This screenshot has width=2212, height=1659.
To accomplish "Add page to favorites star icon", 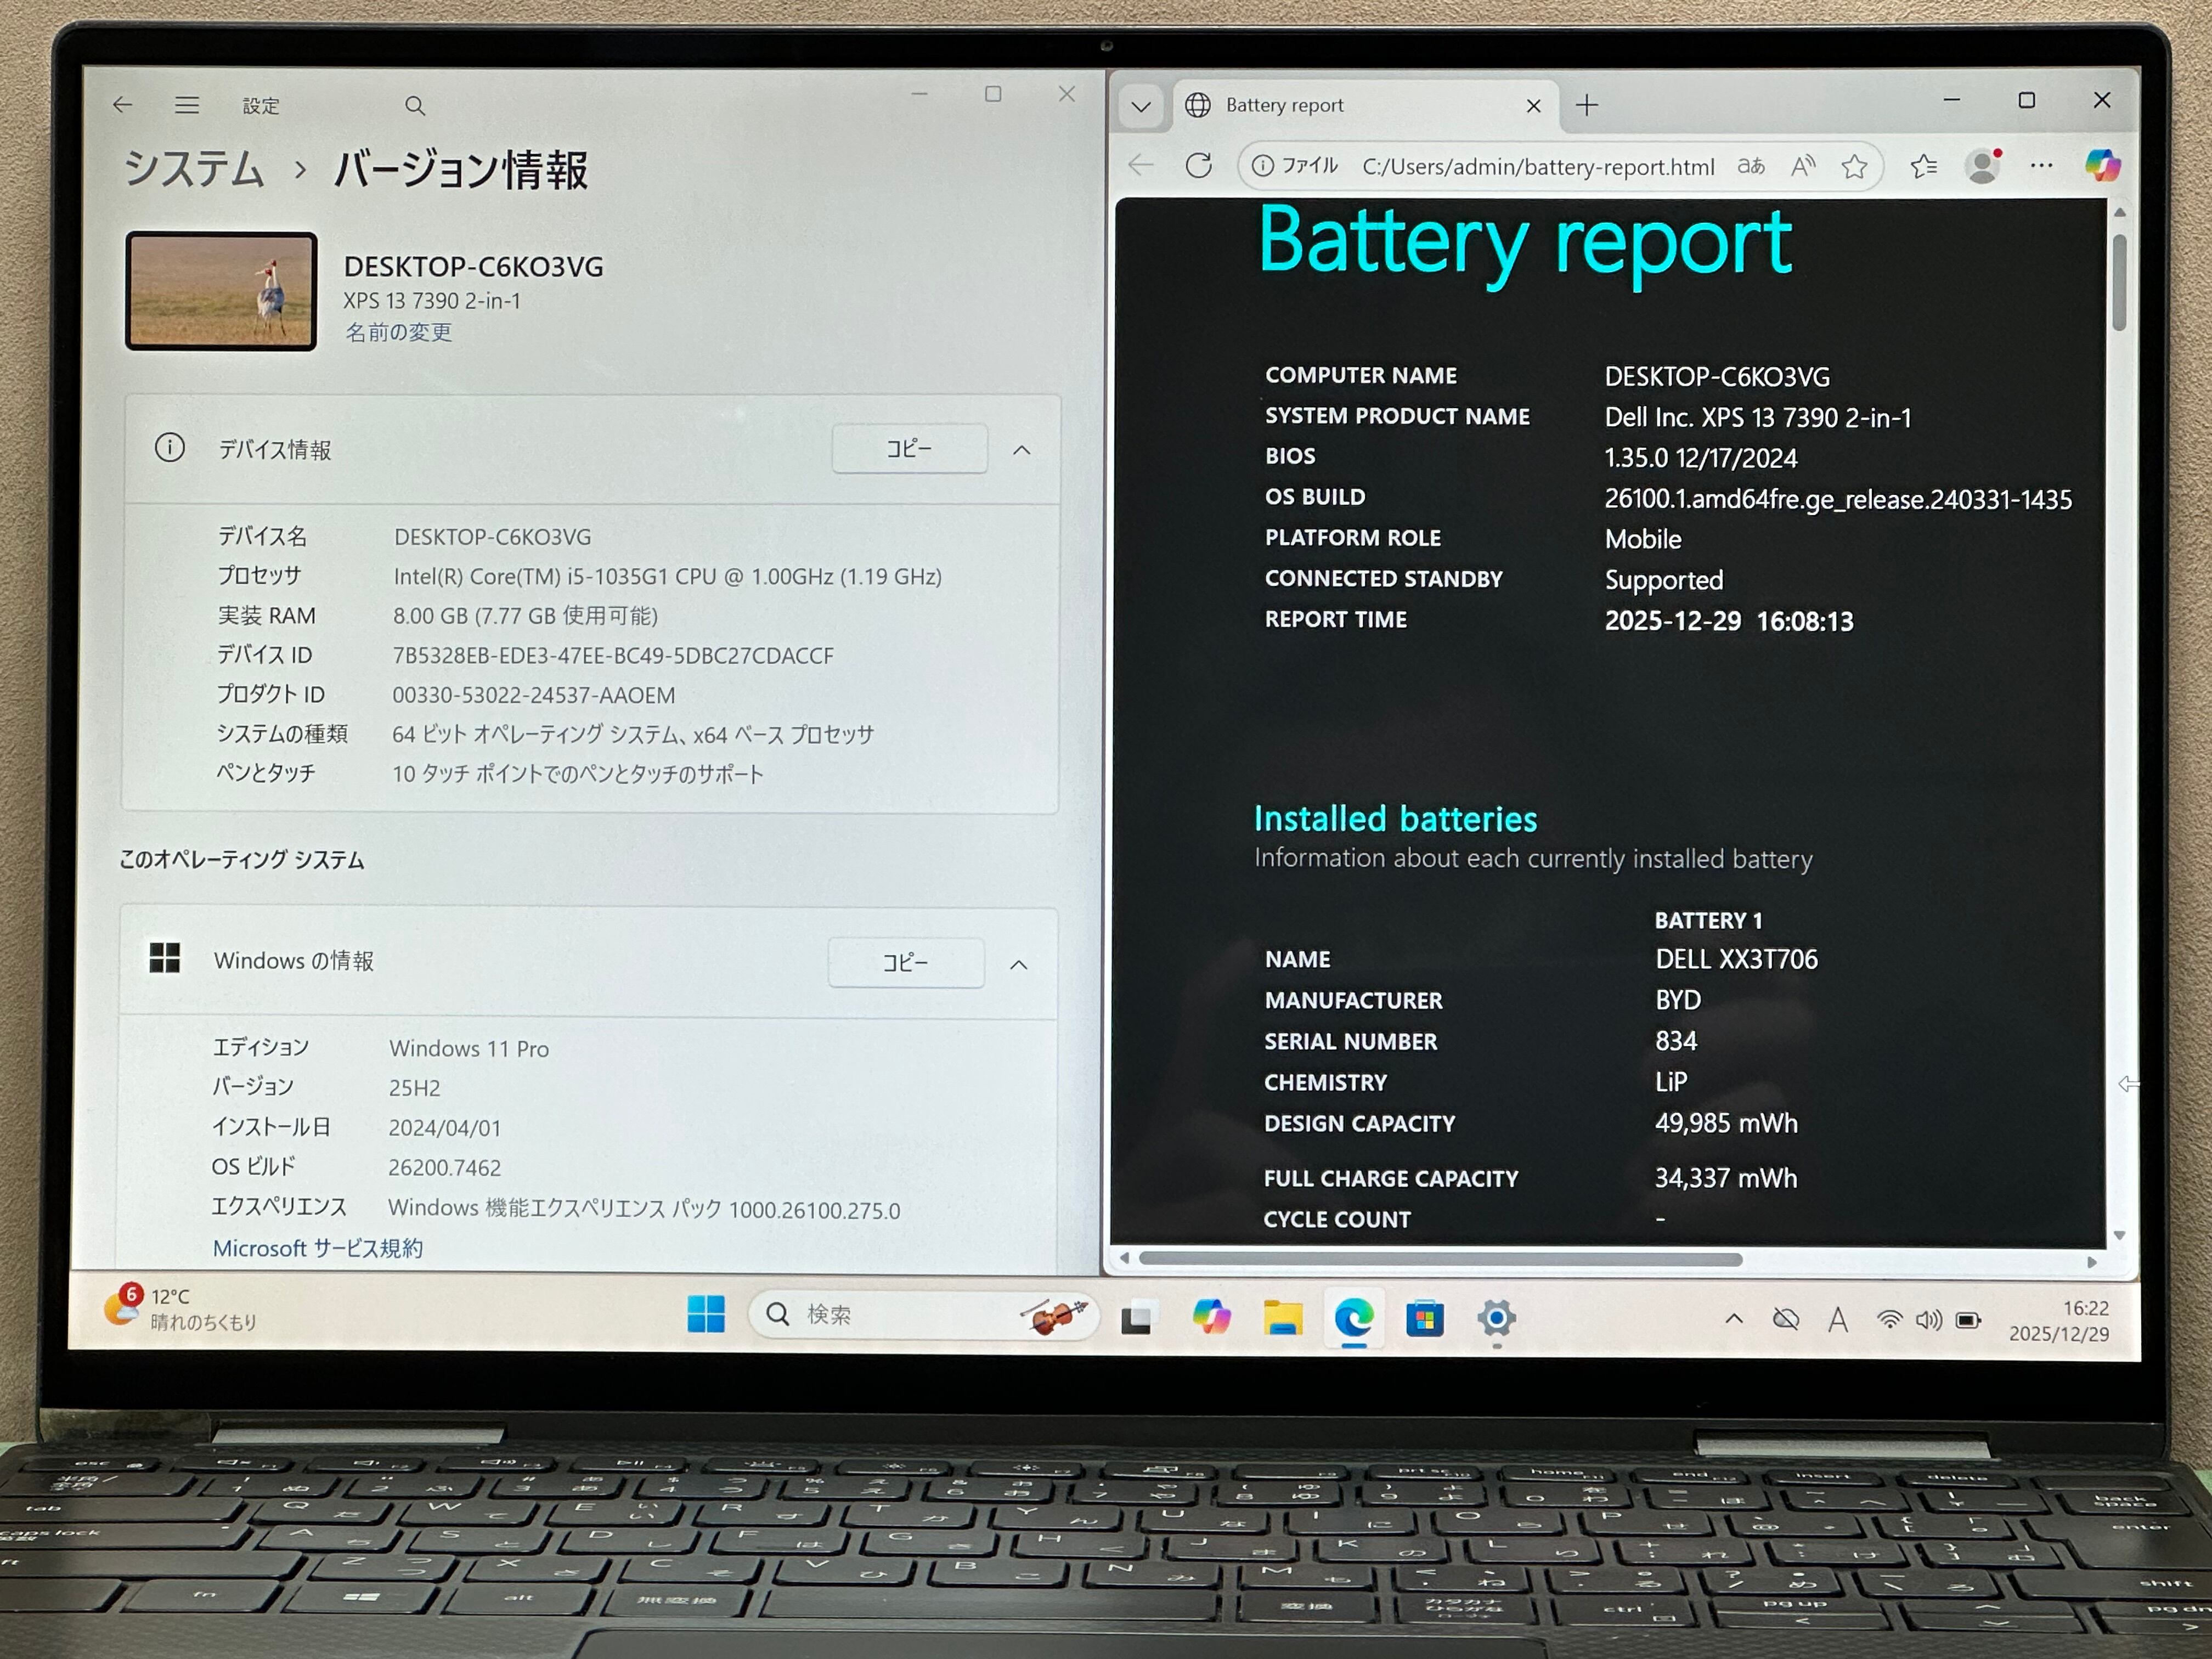I will 1854,167.
